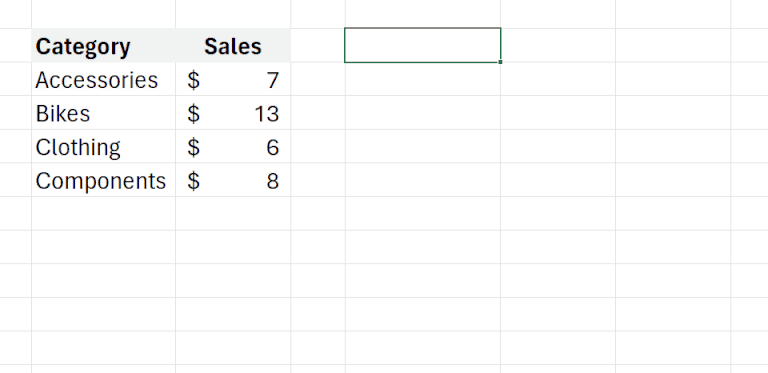Select the sales value 6 cell

[233, 147]
